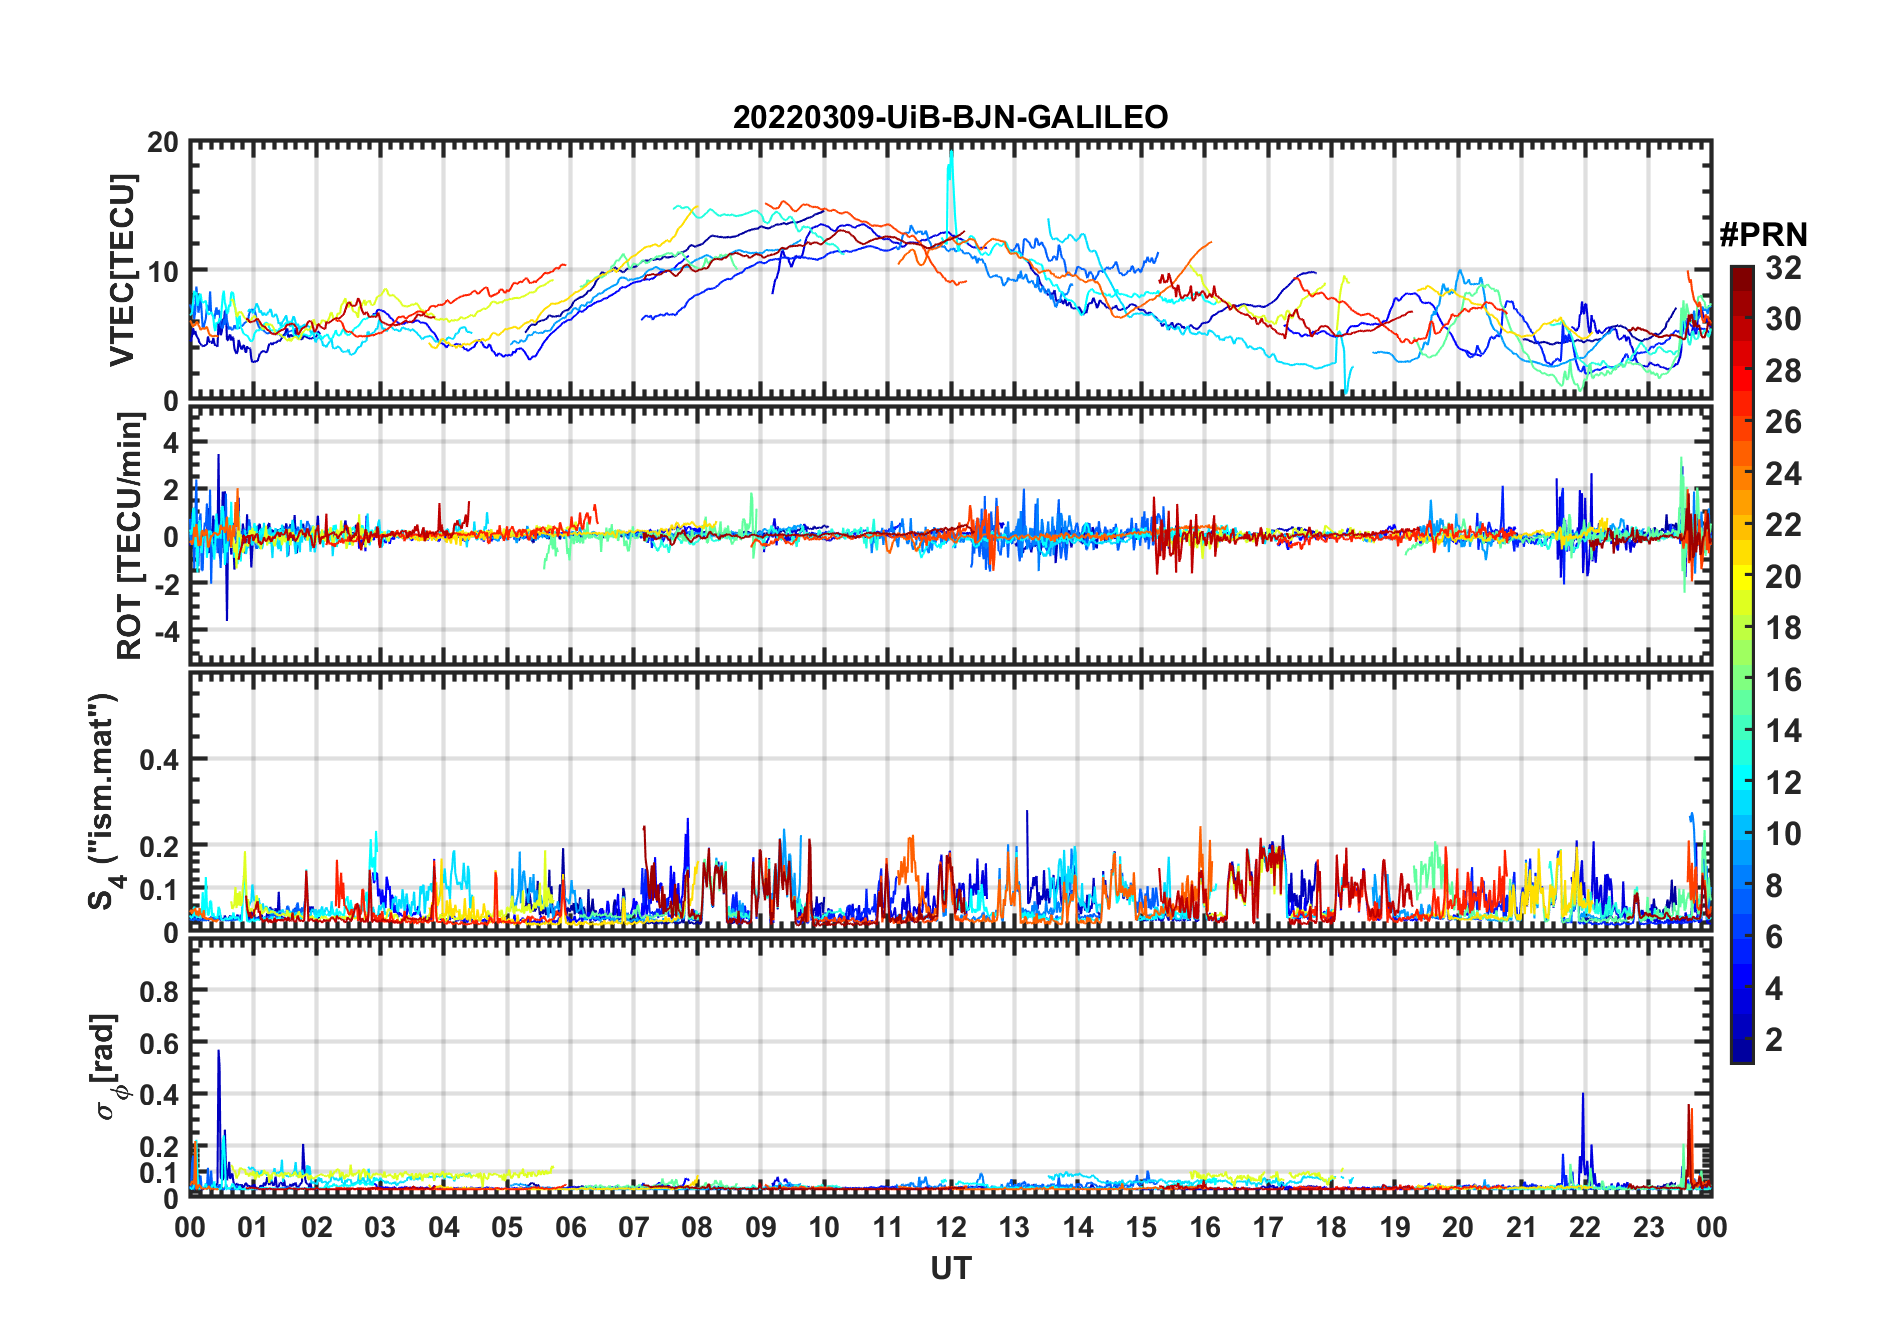
Task: Select the ROT axis tick label -2
Action: (166, 585)
